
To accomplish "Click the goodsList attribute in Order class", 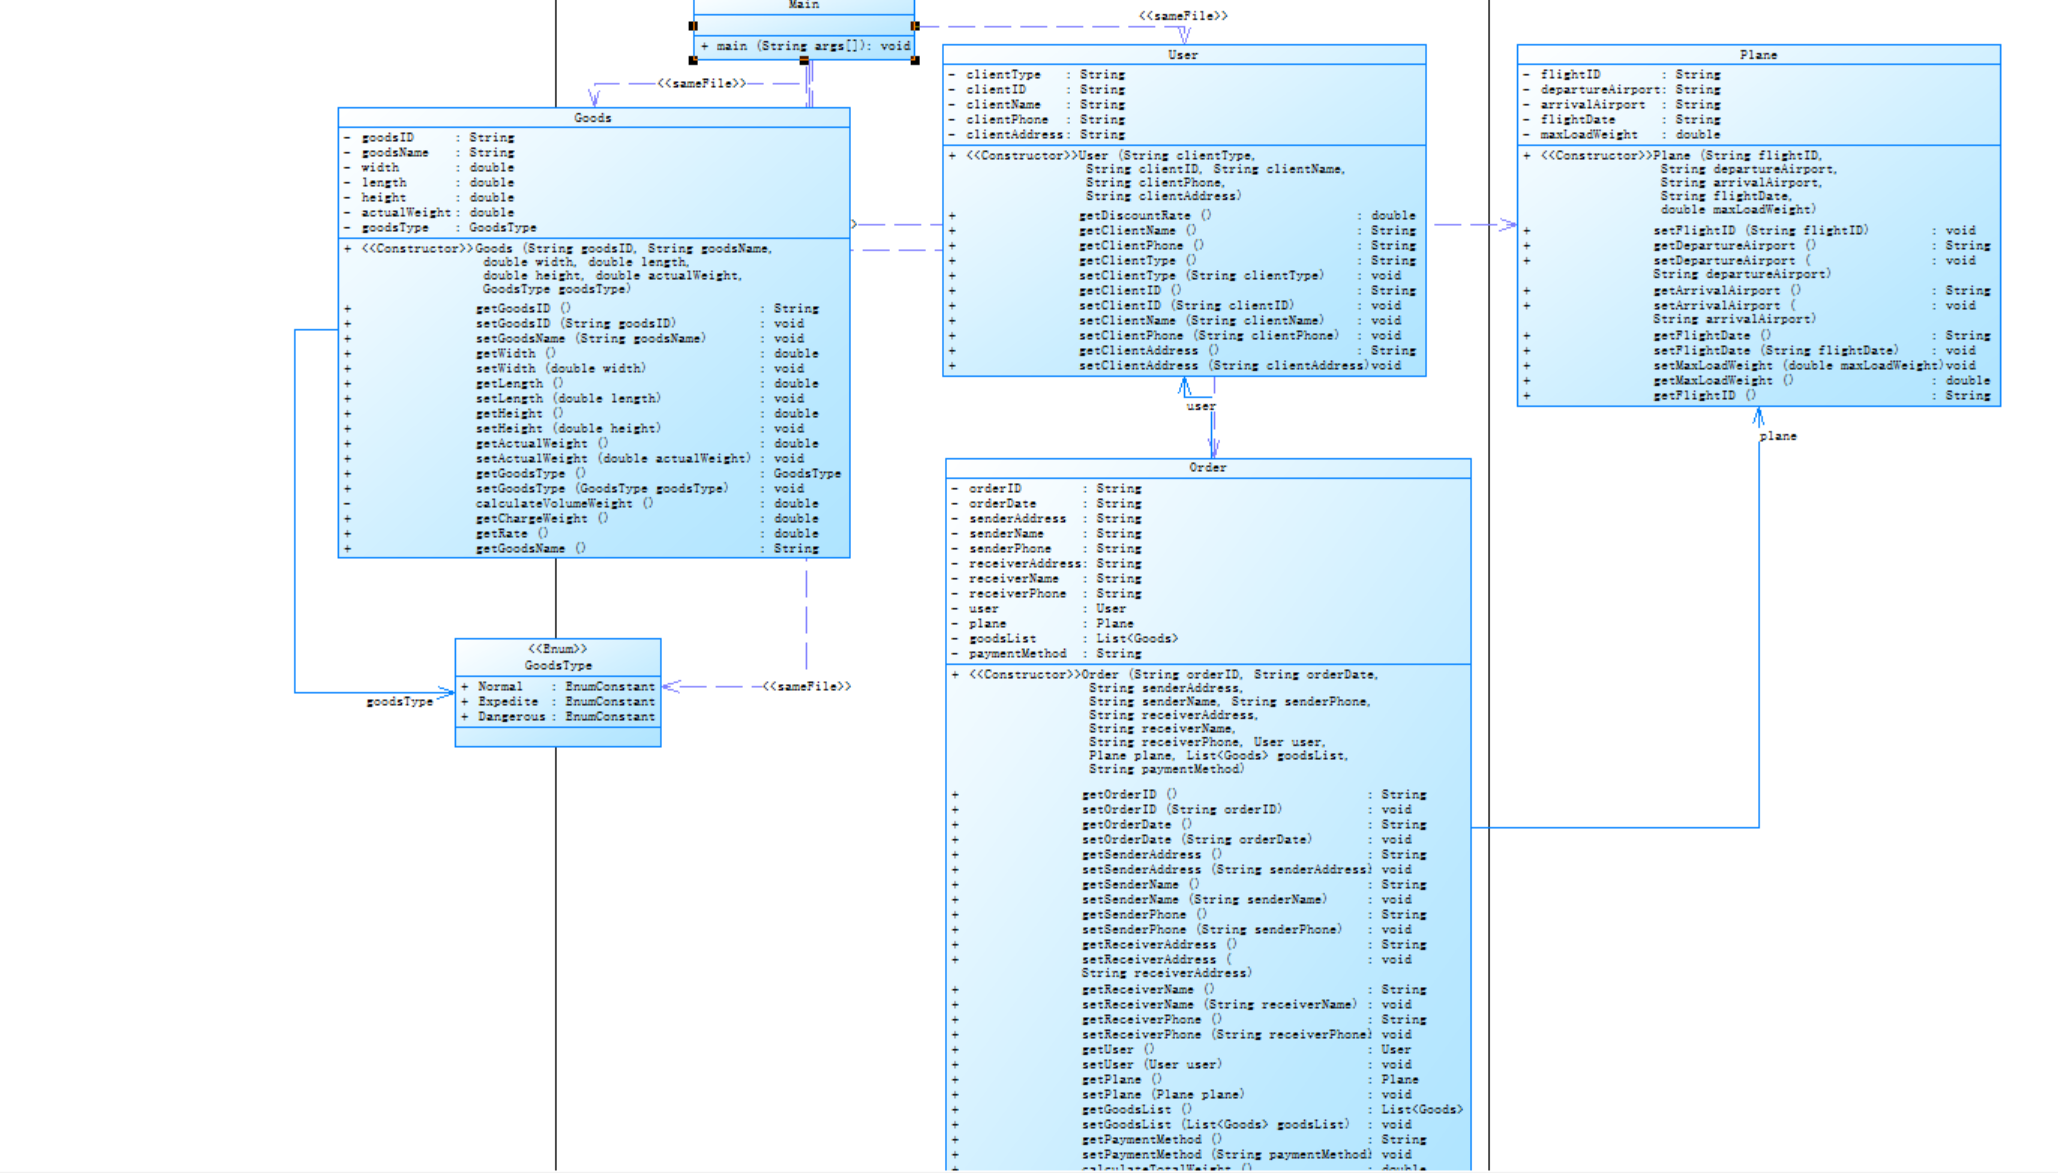I will pyautogui.click(x=1002, y=638).
